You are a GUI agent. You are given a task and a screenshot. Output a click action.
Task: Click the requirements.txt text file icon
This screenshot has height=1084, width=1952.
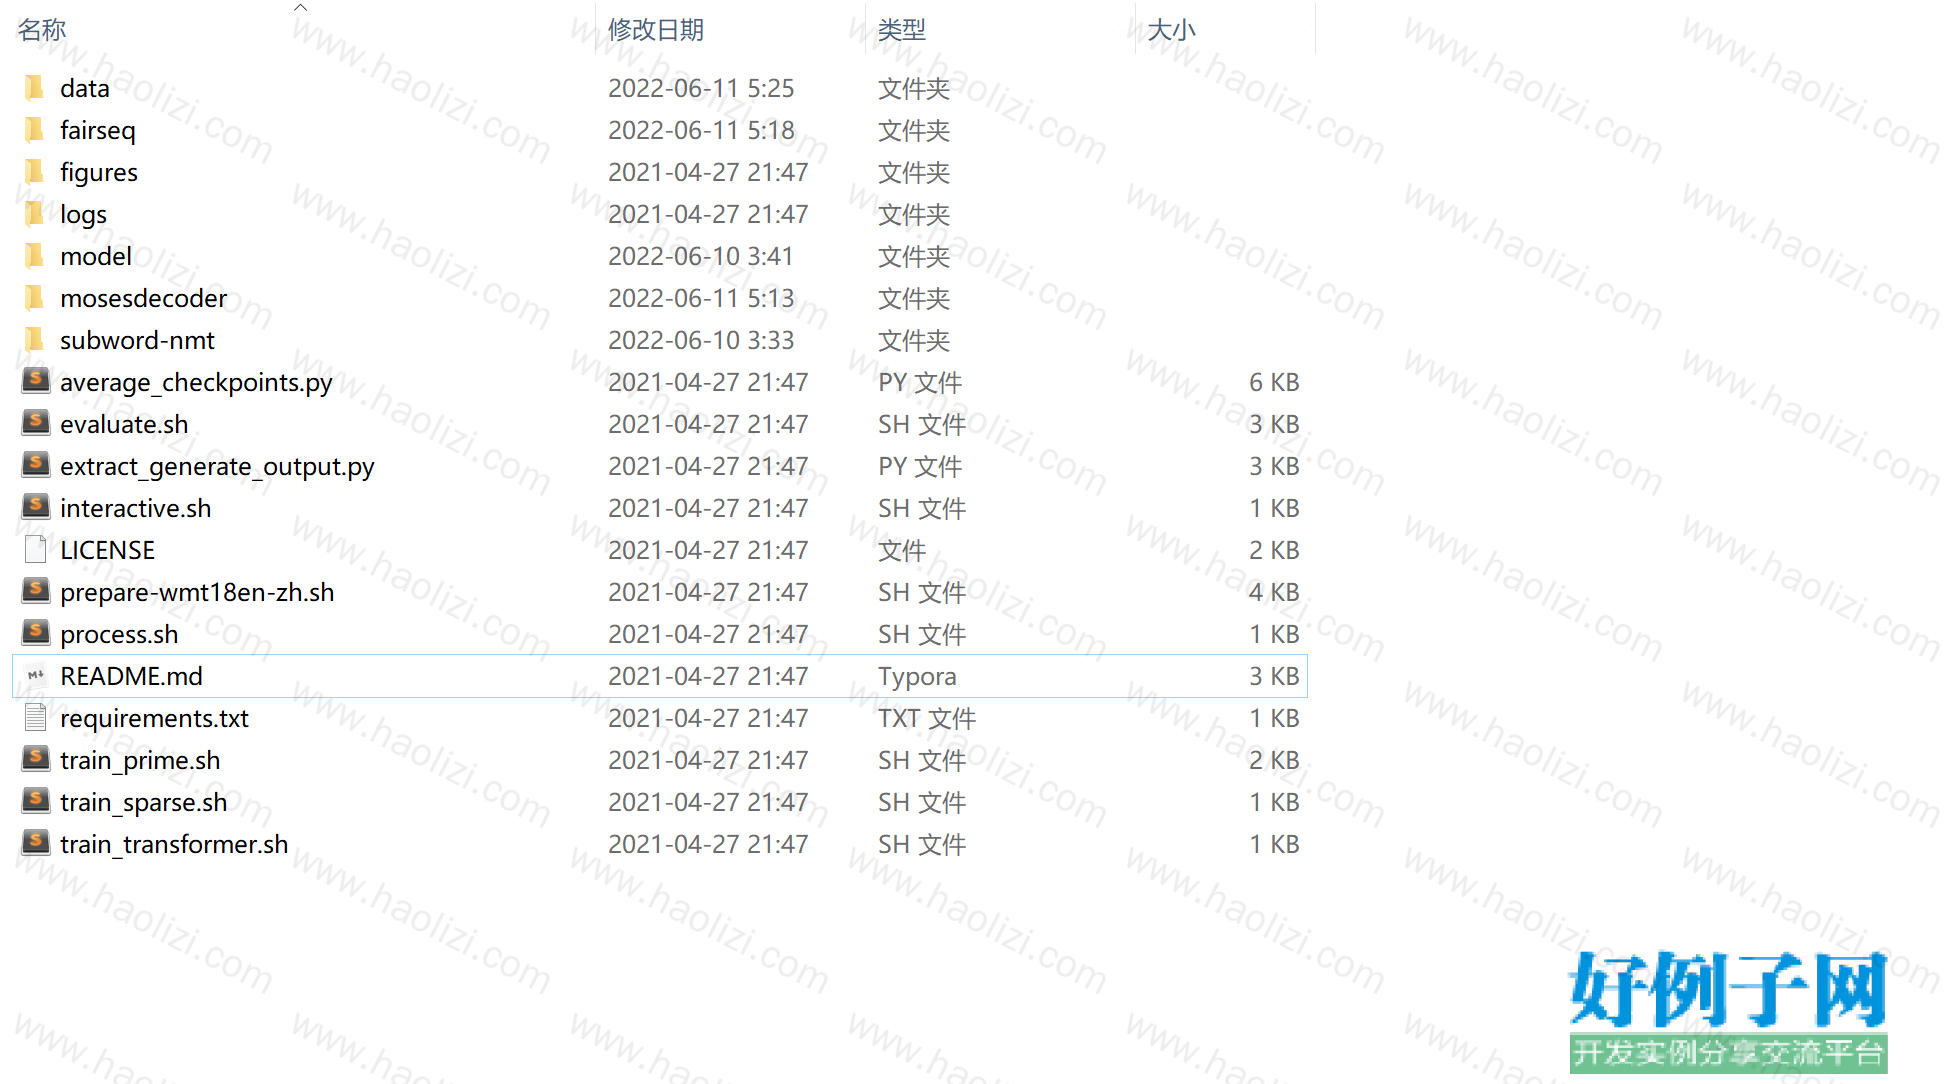36,717
